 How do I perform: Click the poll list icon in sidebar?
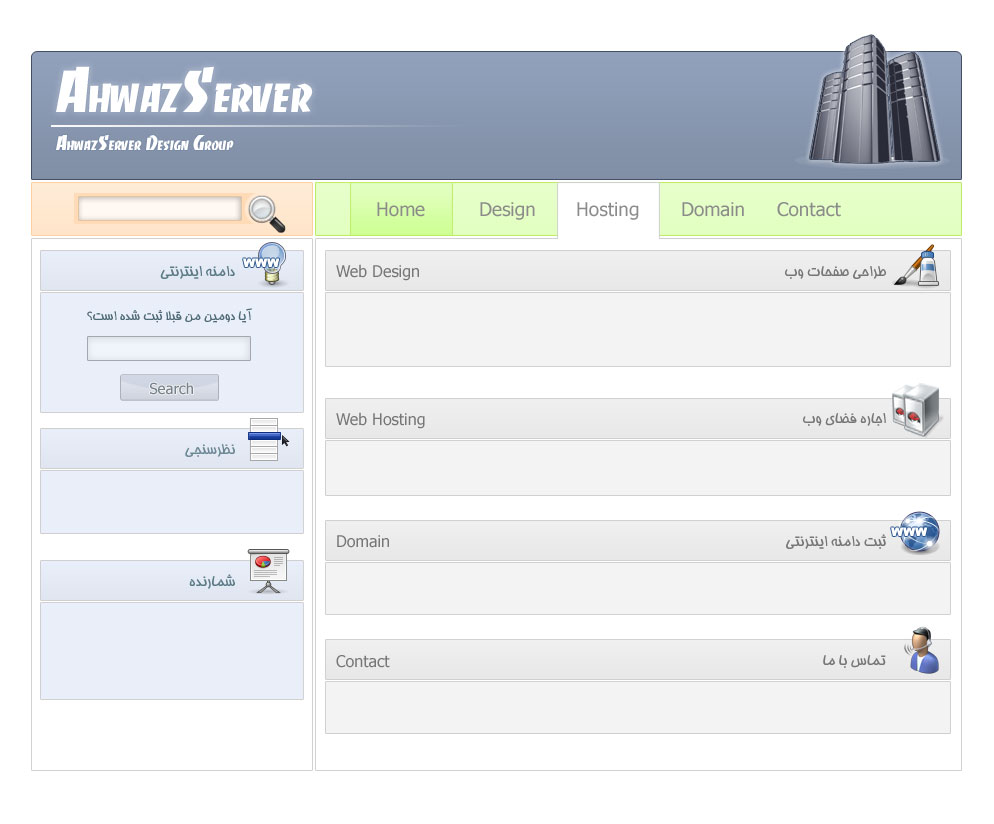coord(268,439)
